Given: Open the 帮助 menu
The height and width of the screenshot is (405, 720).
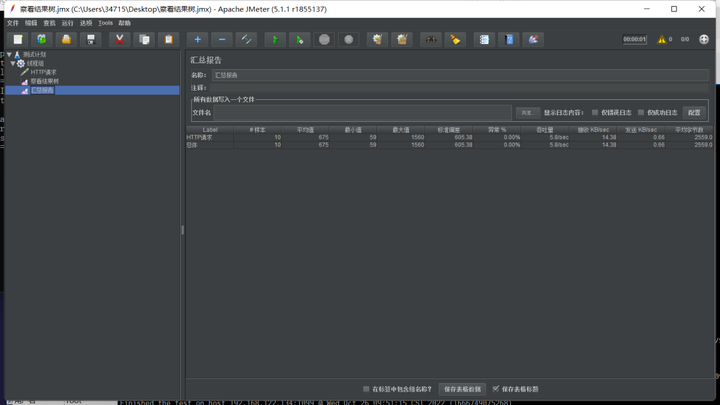Looking at the screenshot, I should (x=124, y=23).
